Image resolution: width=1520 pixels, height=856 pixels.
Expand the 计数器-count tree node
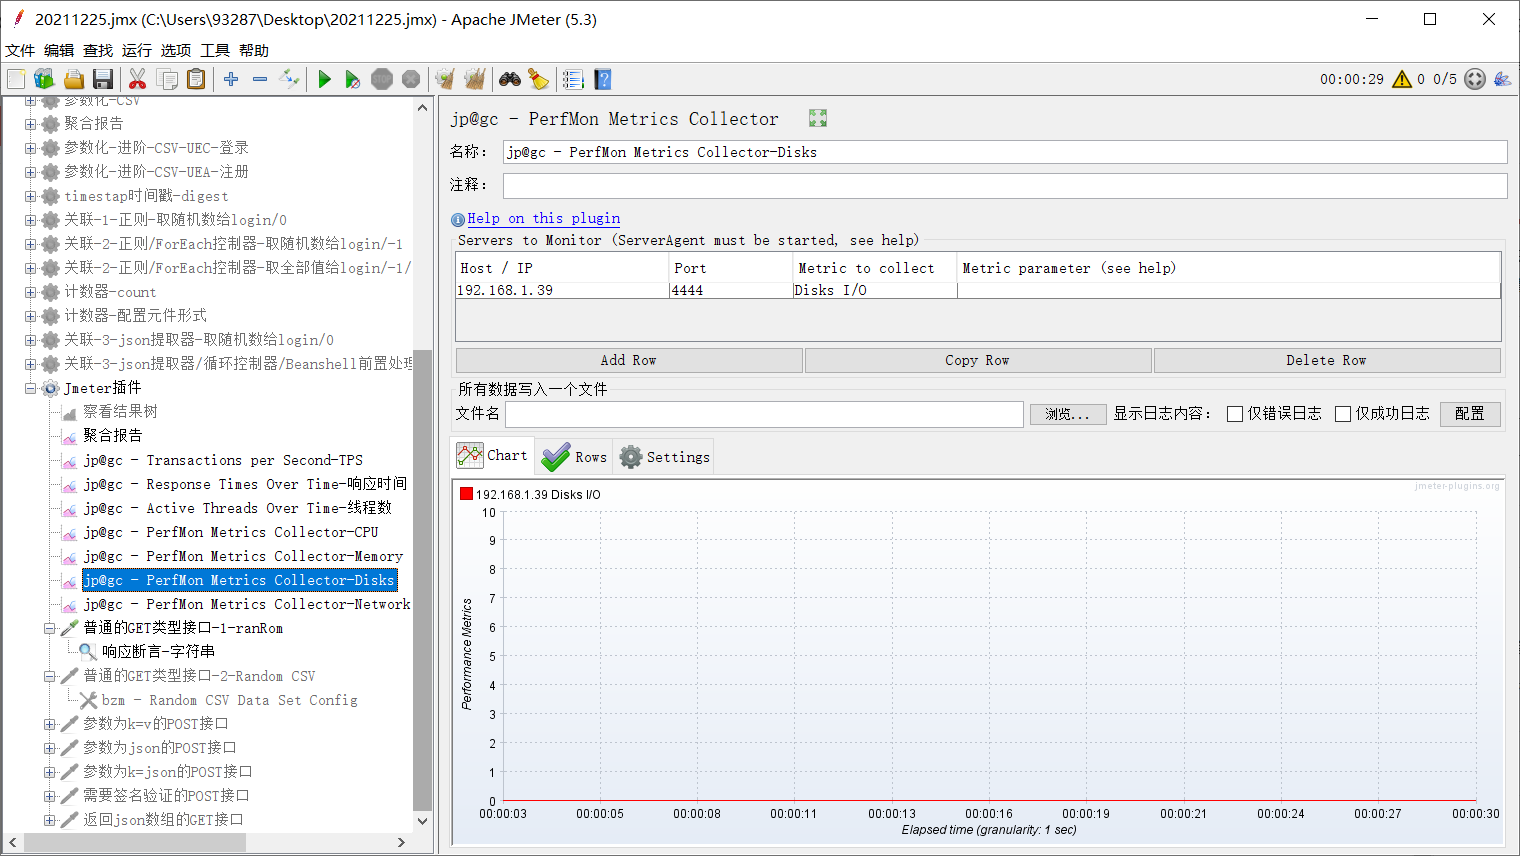[30, 292]
